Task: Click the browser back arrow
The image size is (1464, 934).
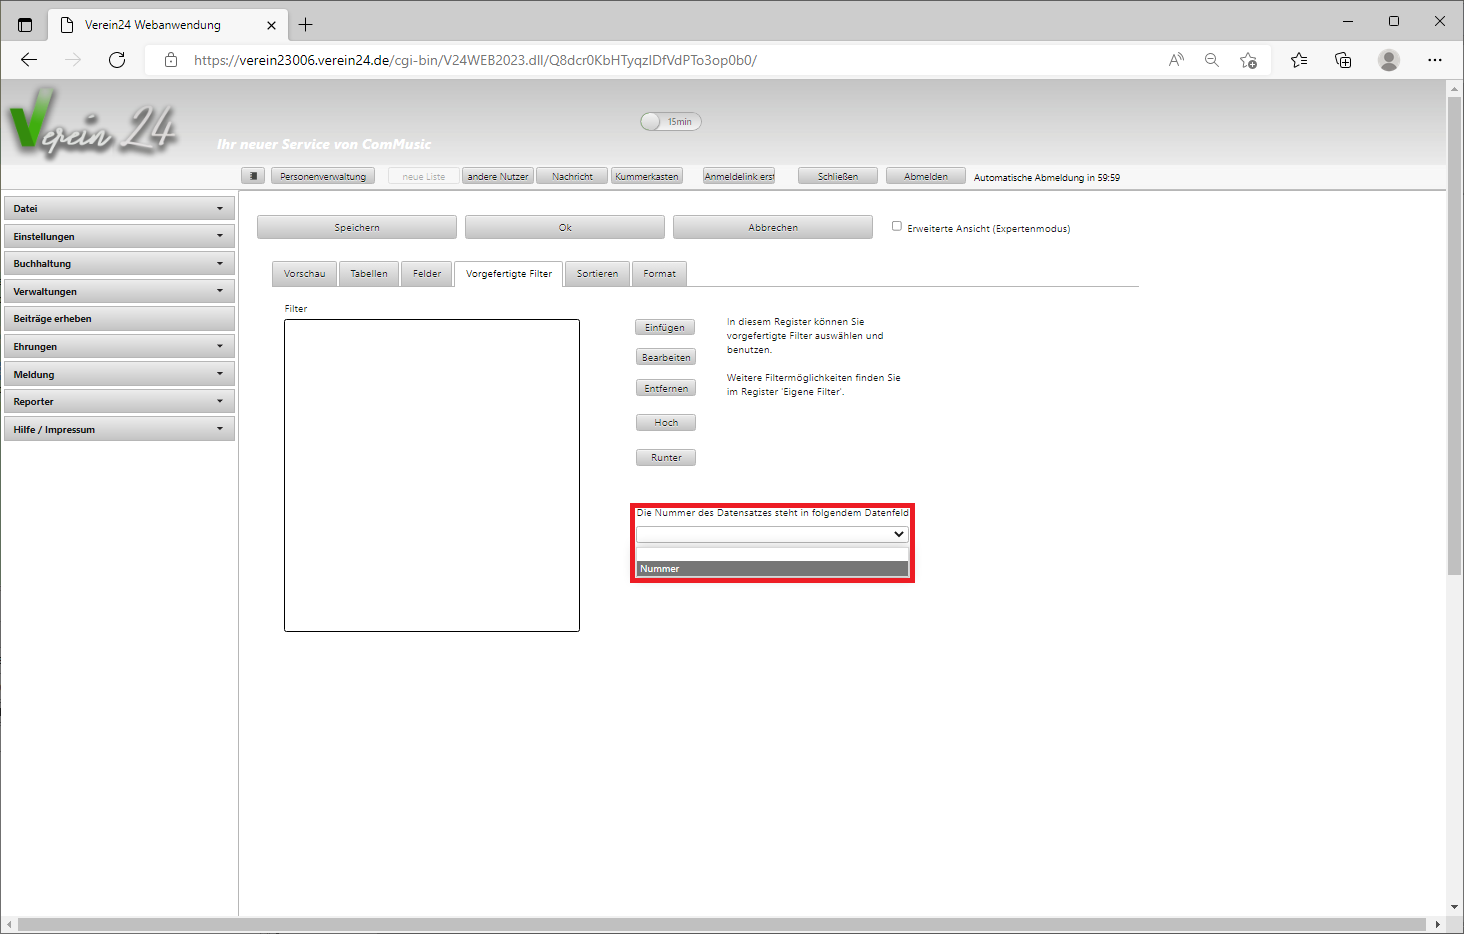Action: [x=29, y=60]
